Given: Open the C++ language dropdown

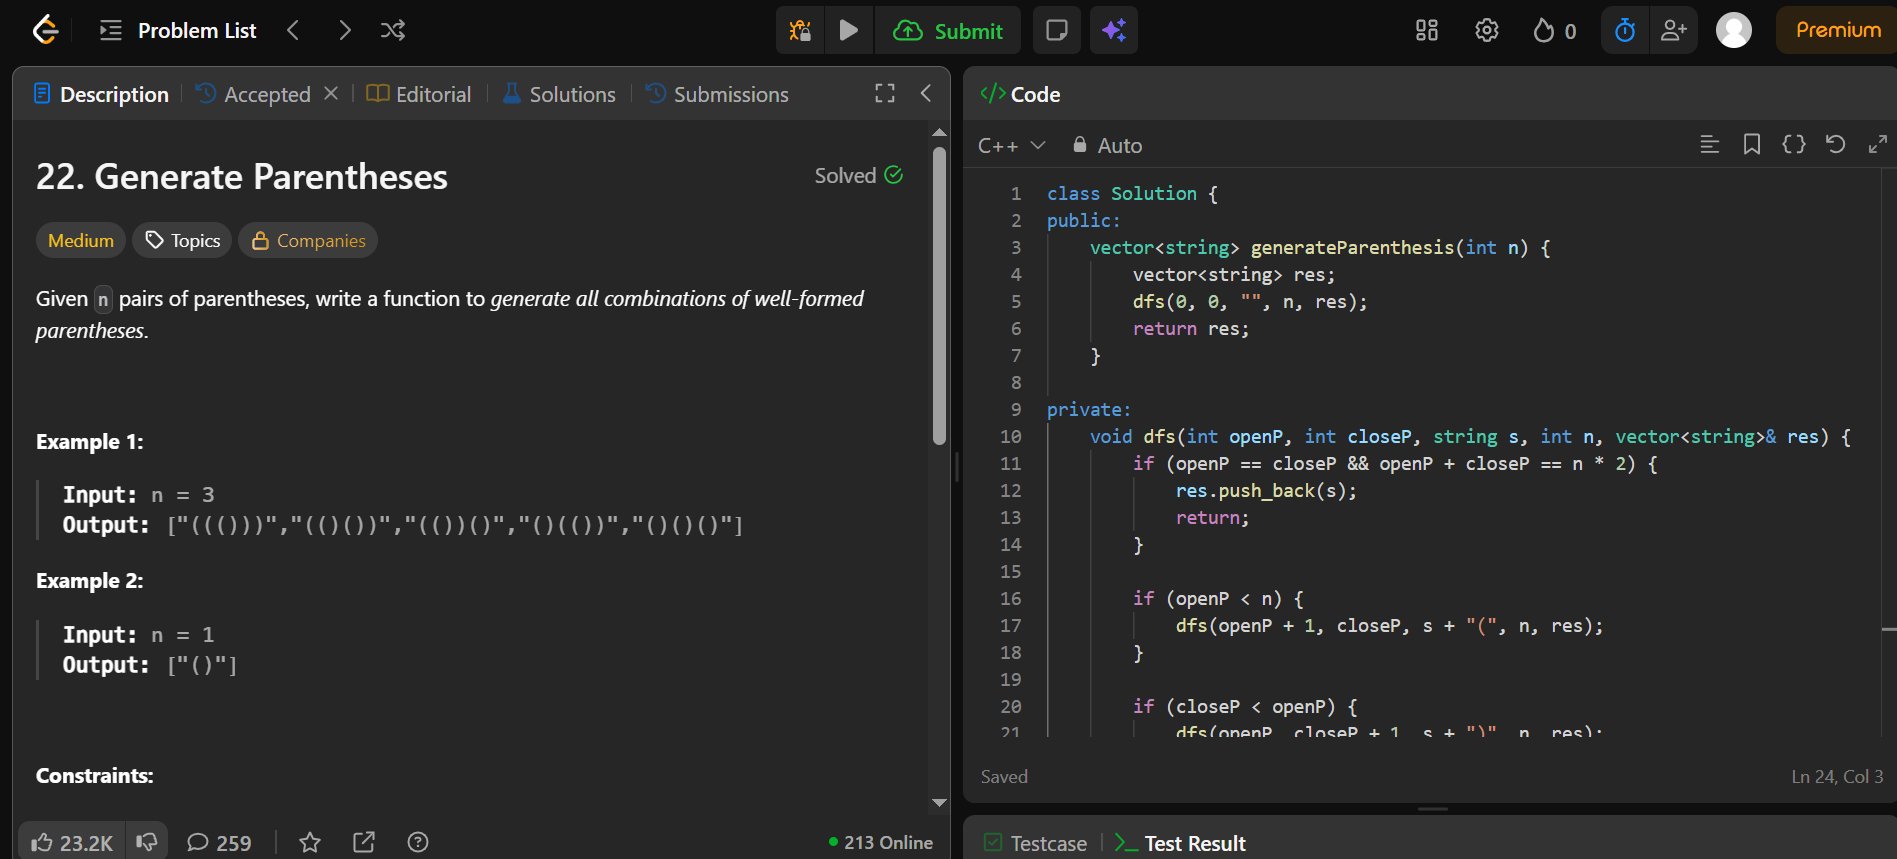Looking at the screenshot, I should click(x=1011, y=145).
